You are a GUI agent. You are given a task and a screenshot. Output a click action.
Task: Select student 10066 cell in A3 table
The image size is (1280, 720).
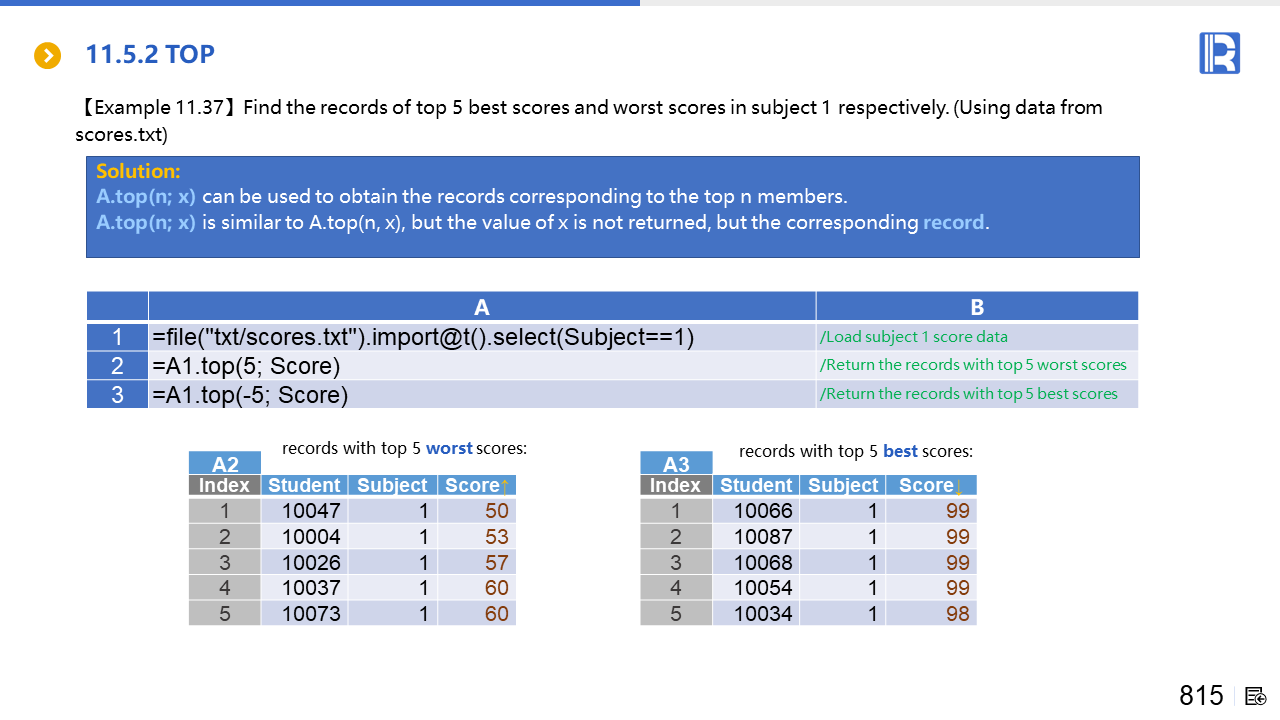click(x=762, y=511)
